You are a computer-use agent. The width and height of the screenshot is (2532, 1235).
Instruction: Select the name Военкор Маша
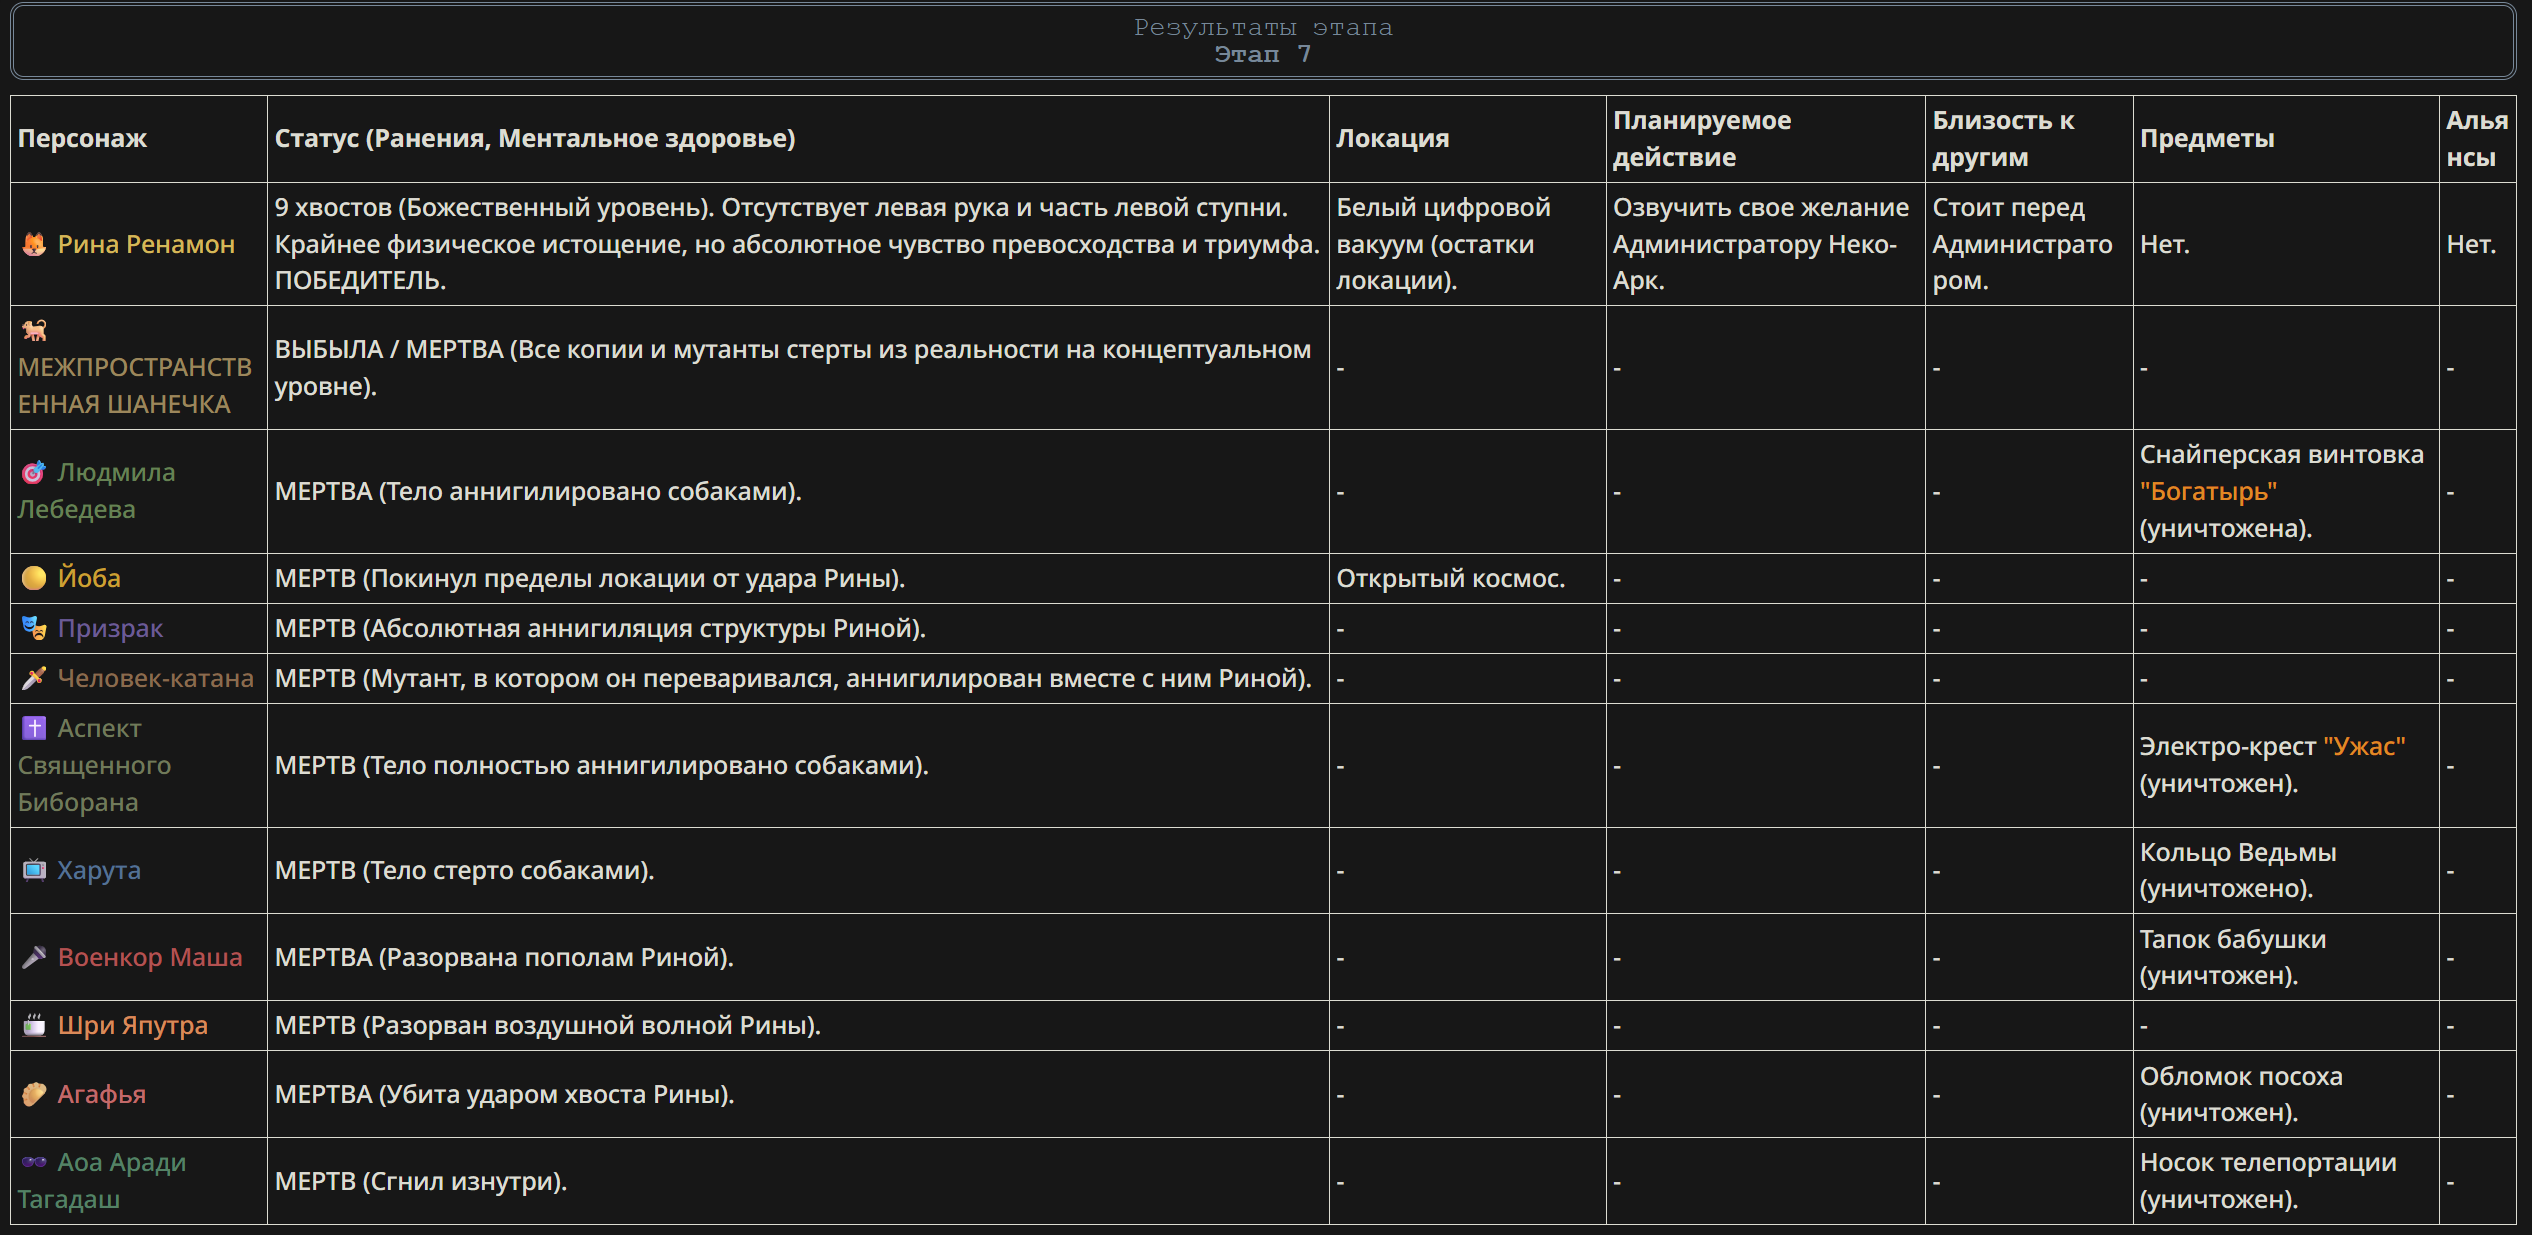point(150,957)
